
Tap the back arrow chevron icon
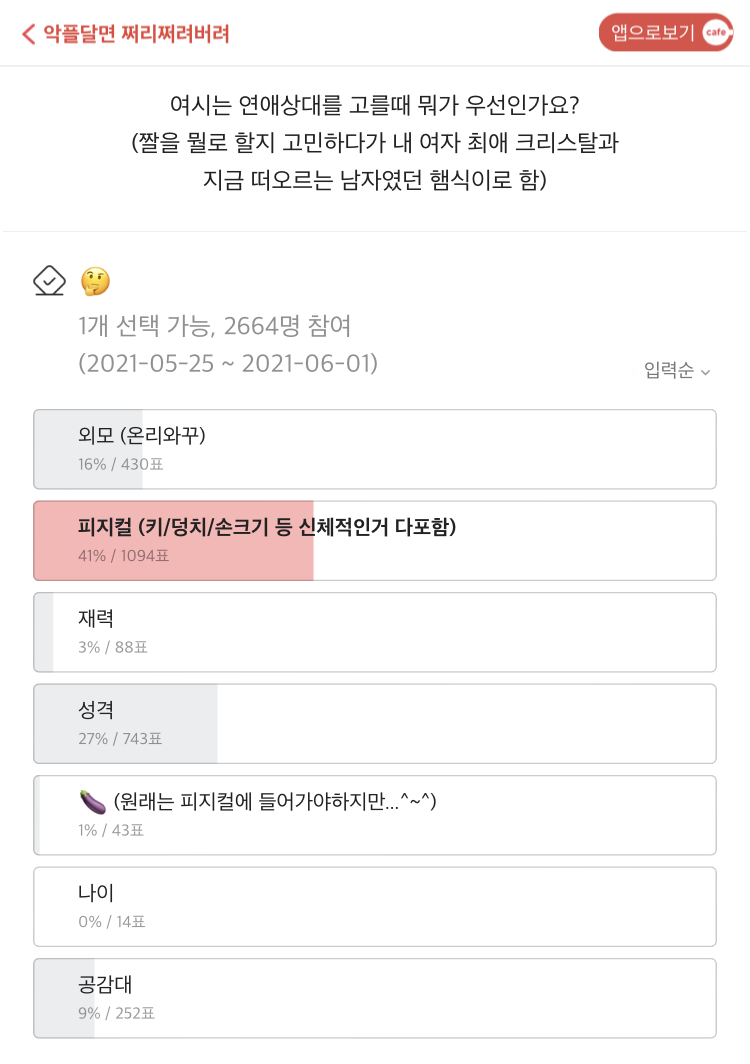(x=28, y=34)
